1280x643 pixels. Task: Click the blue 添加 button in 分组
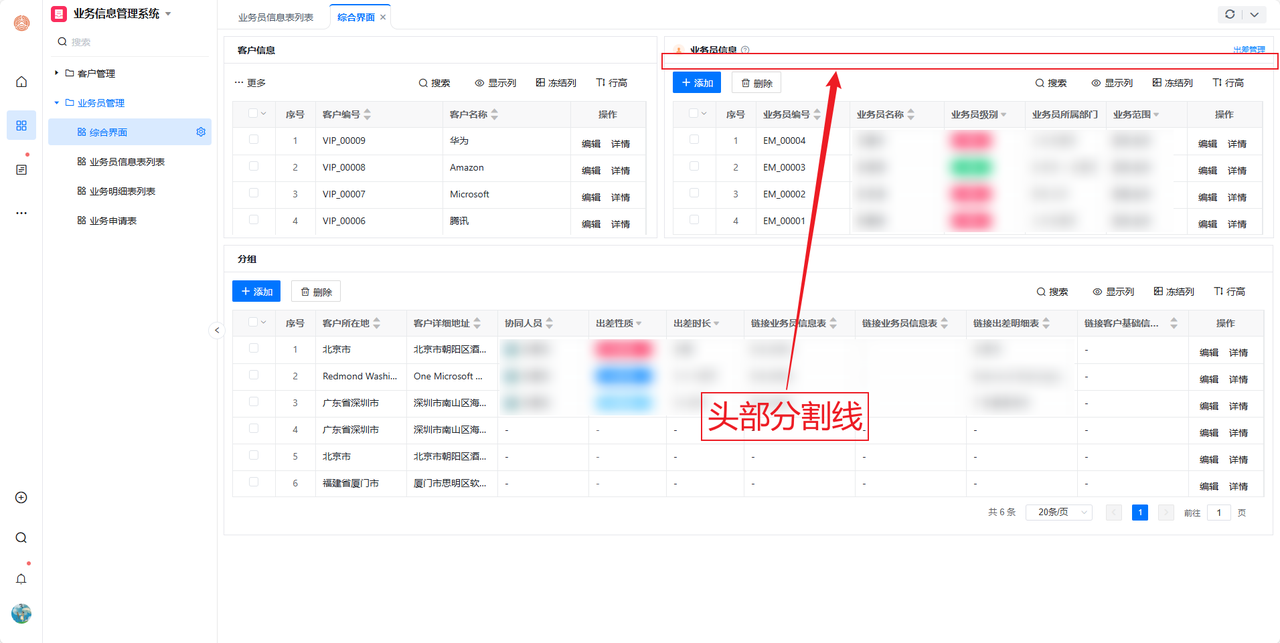[x=256, y=291]
